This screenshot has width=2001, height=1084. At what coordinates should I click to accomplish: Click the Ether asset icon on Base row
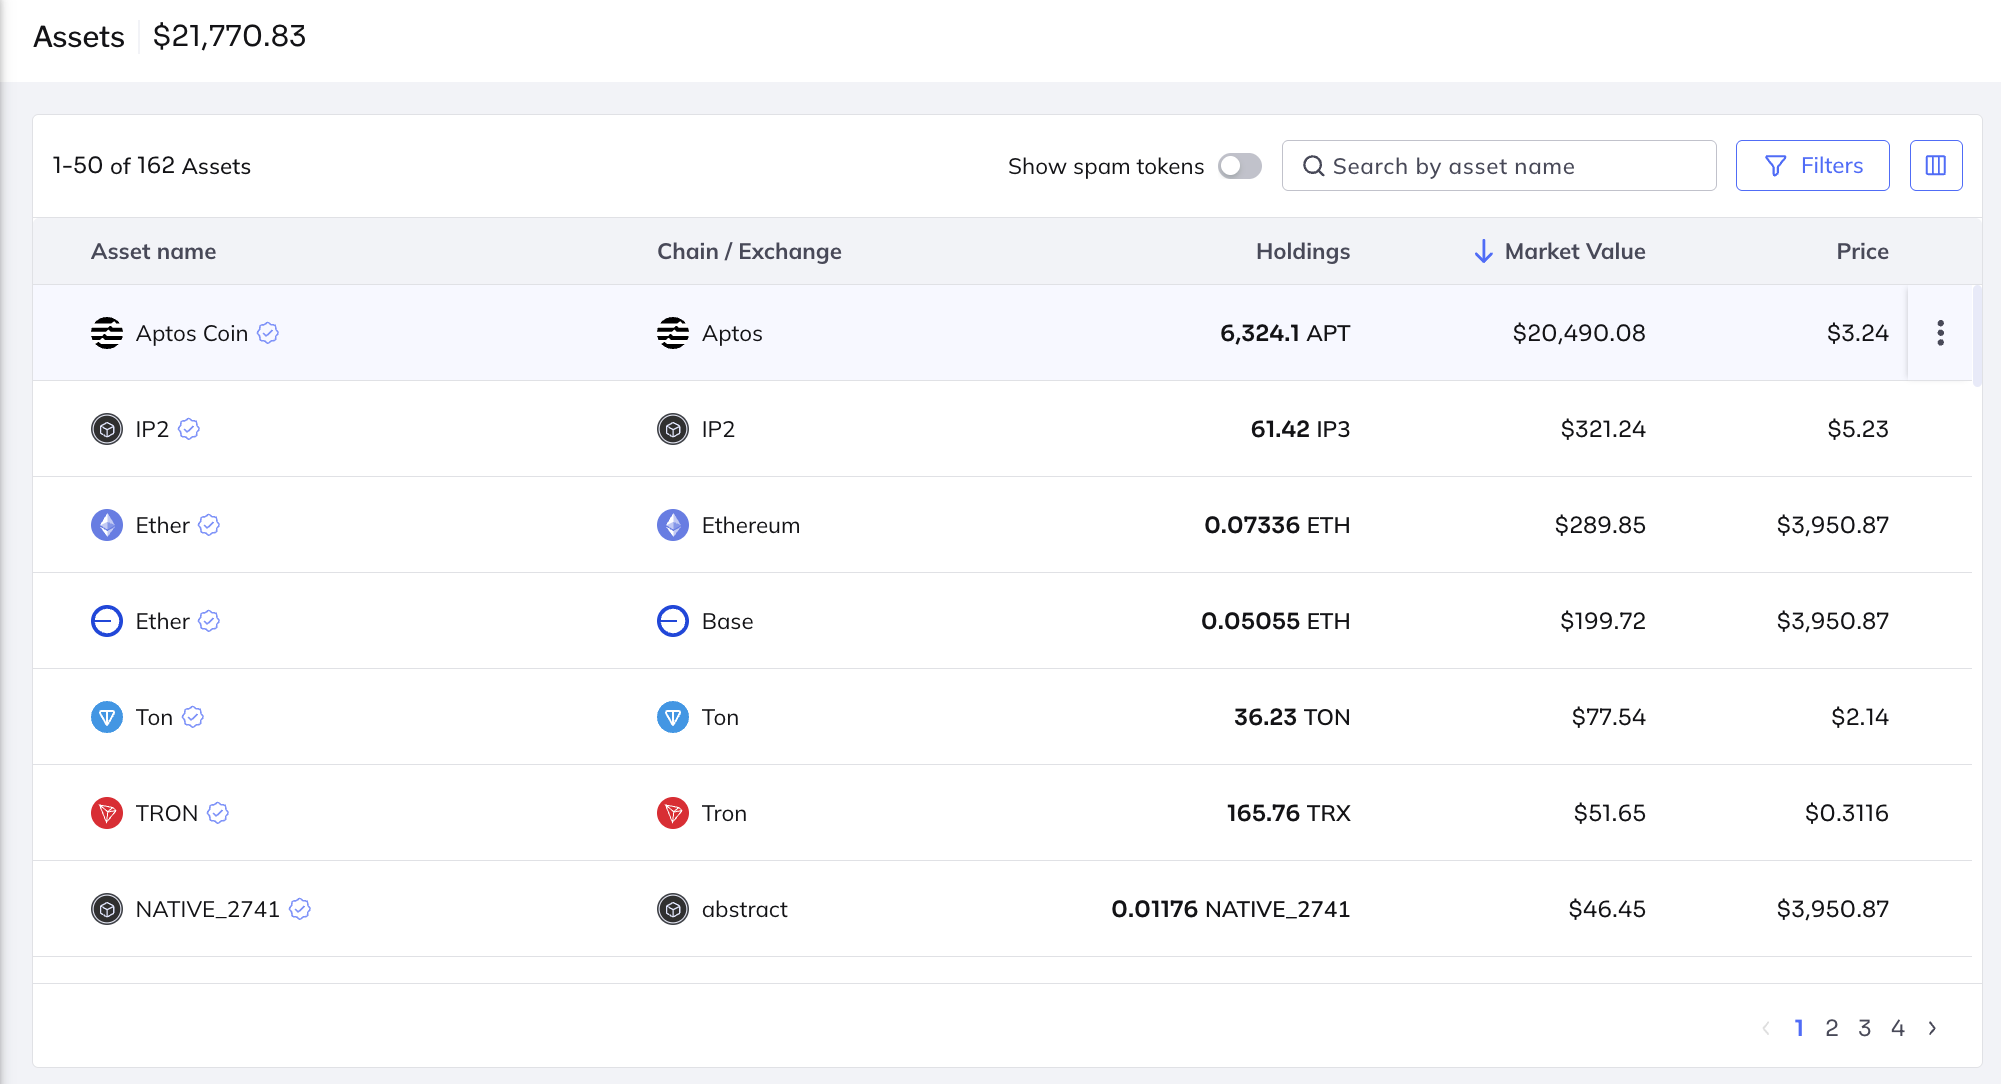tap(107, 621)
